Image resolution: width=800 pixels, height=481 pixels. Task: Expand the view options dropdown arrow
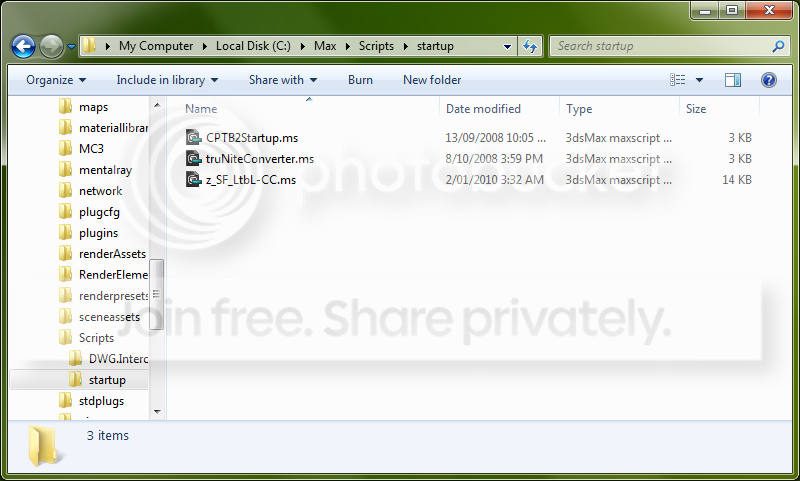[x=699, y=80]
